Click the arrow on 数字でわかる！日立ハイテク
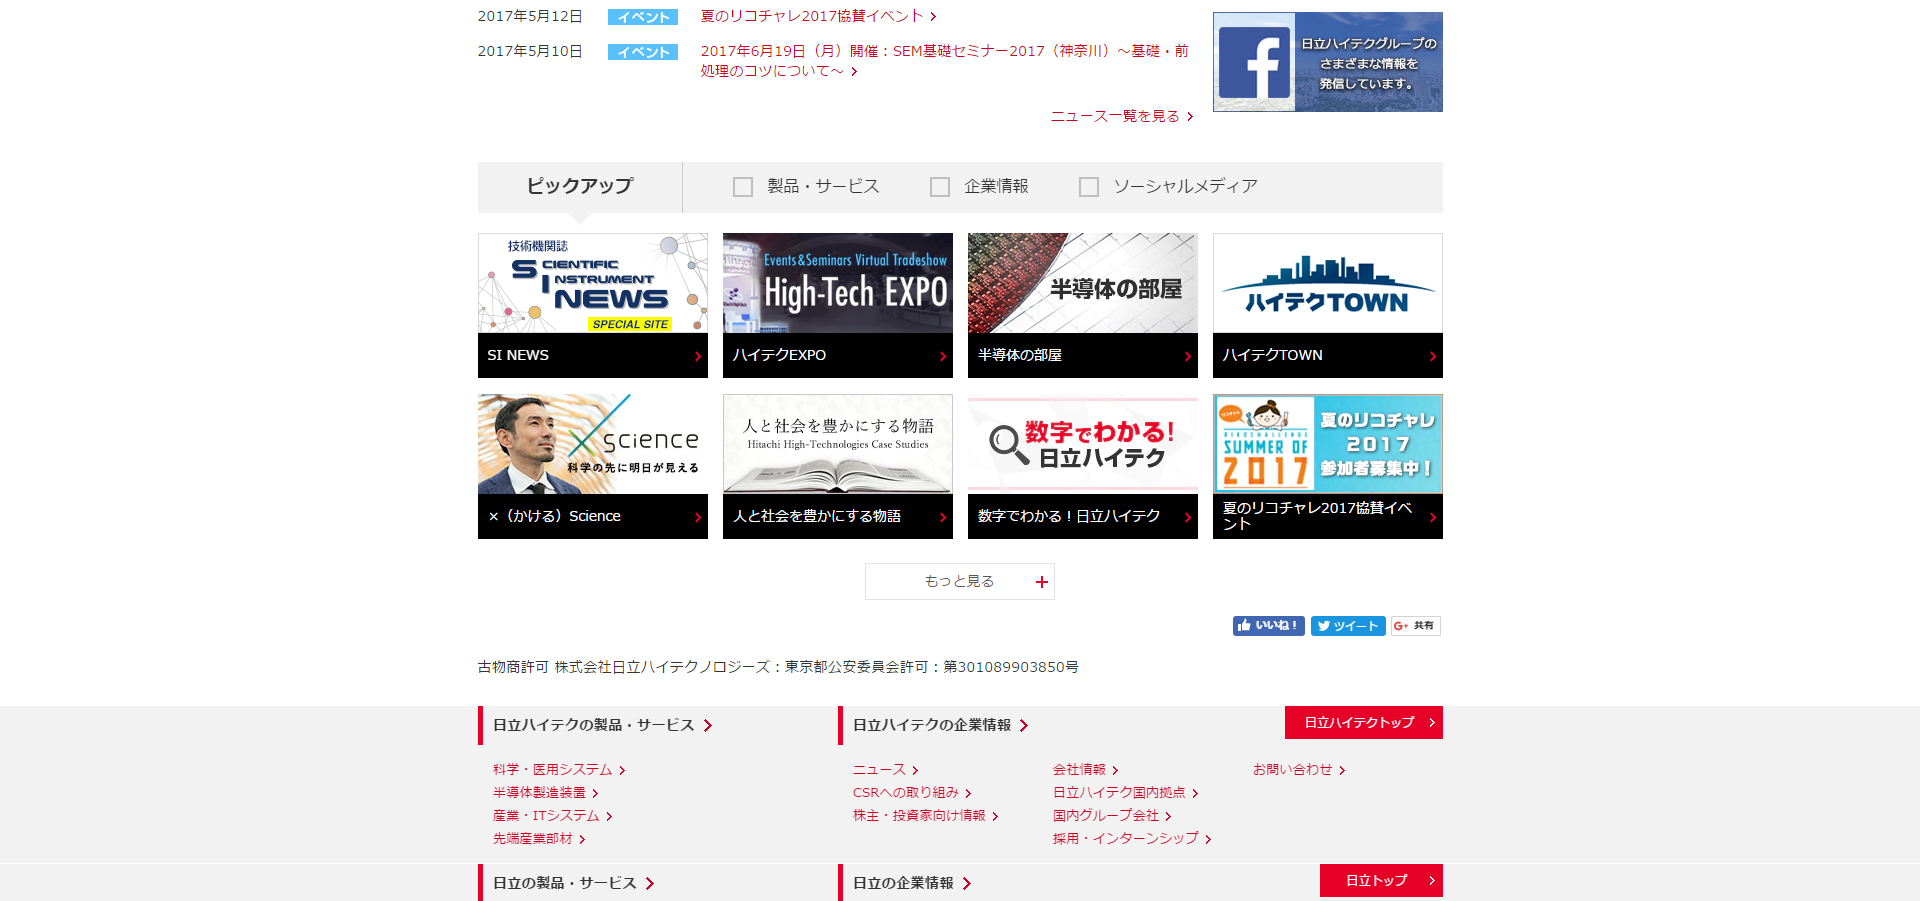Screen dimensions: 1920x901 [1188, 516]
